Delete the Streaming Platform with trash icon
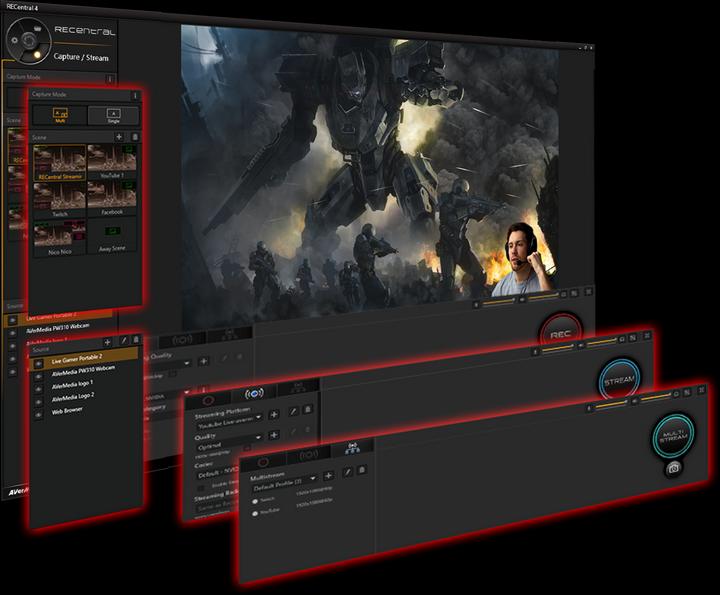The height and width of the screenshot is (595, 720). coord(308,409)
